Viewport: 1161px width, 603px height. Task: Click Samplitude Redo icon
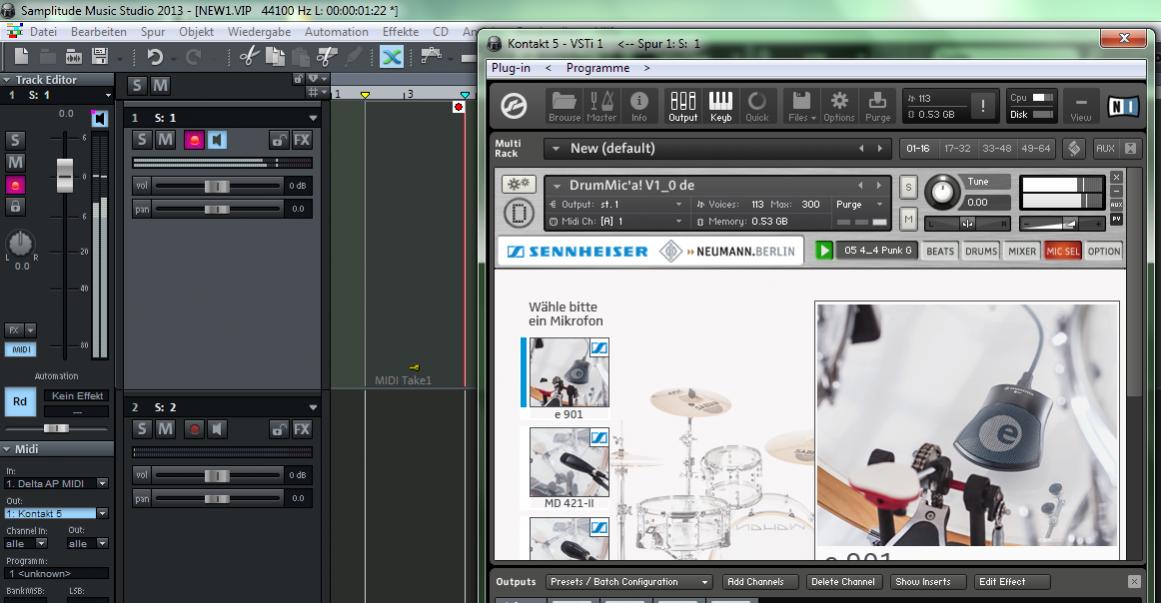click(194, 56)
